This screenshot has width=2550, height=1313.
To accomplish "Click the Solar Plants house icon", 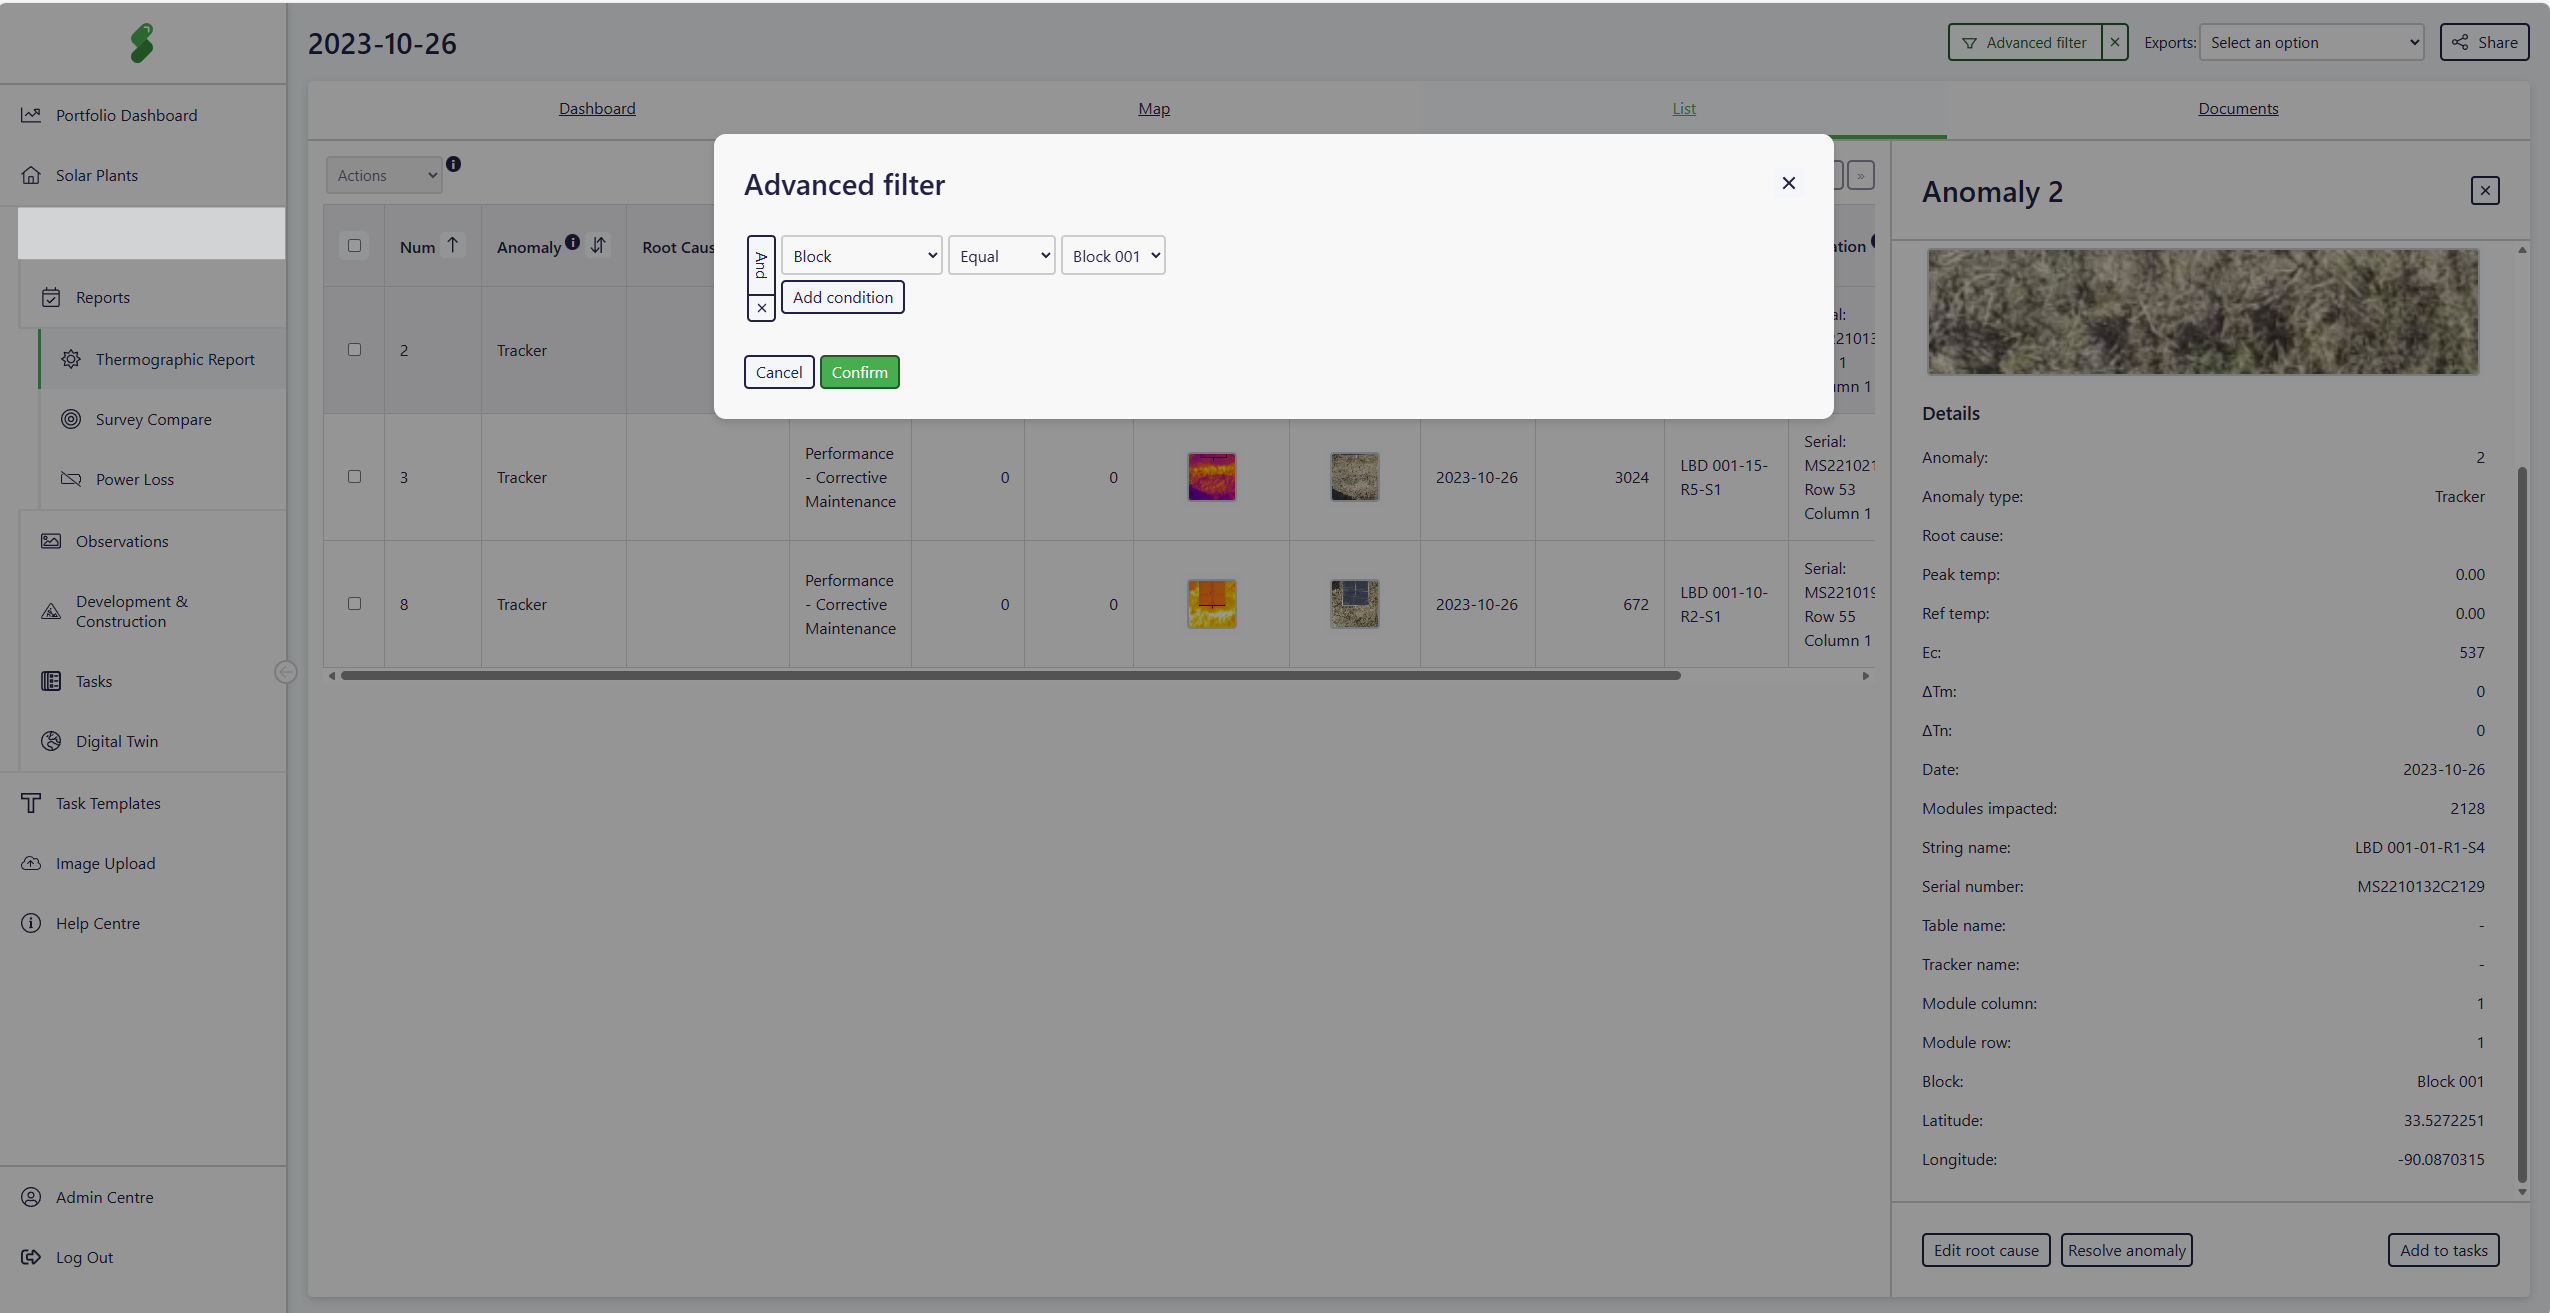I will click(x=31, y=175).
